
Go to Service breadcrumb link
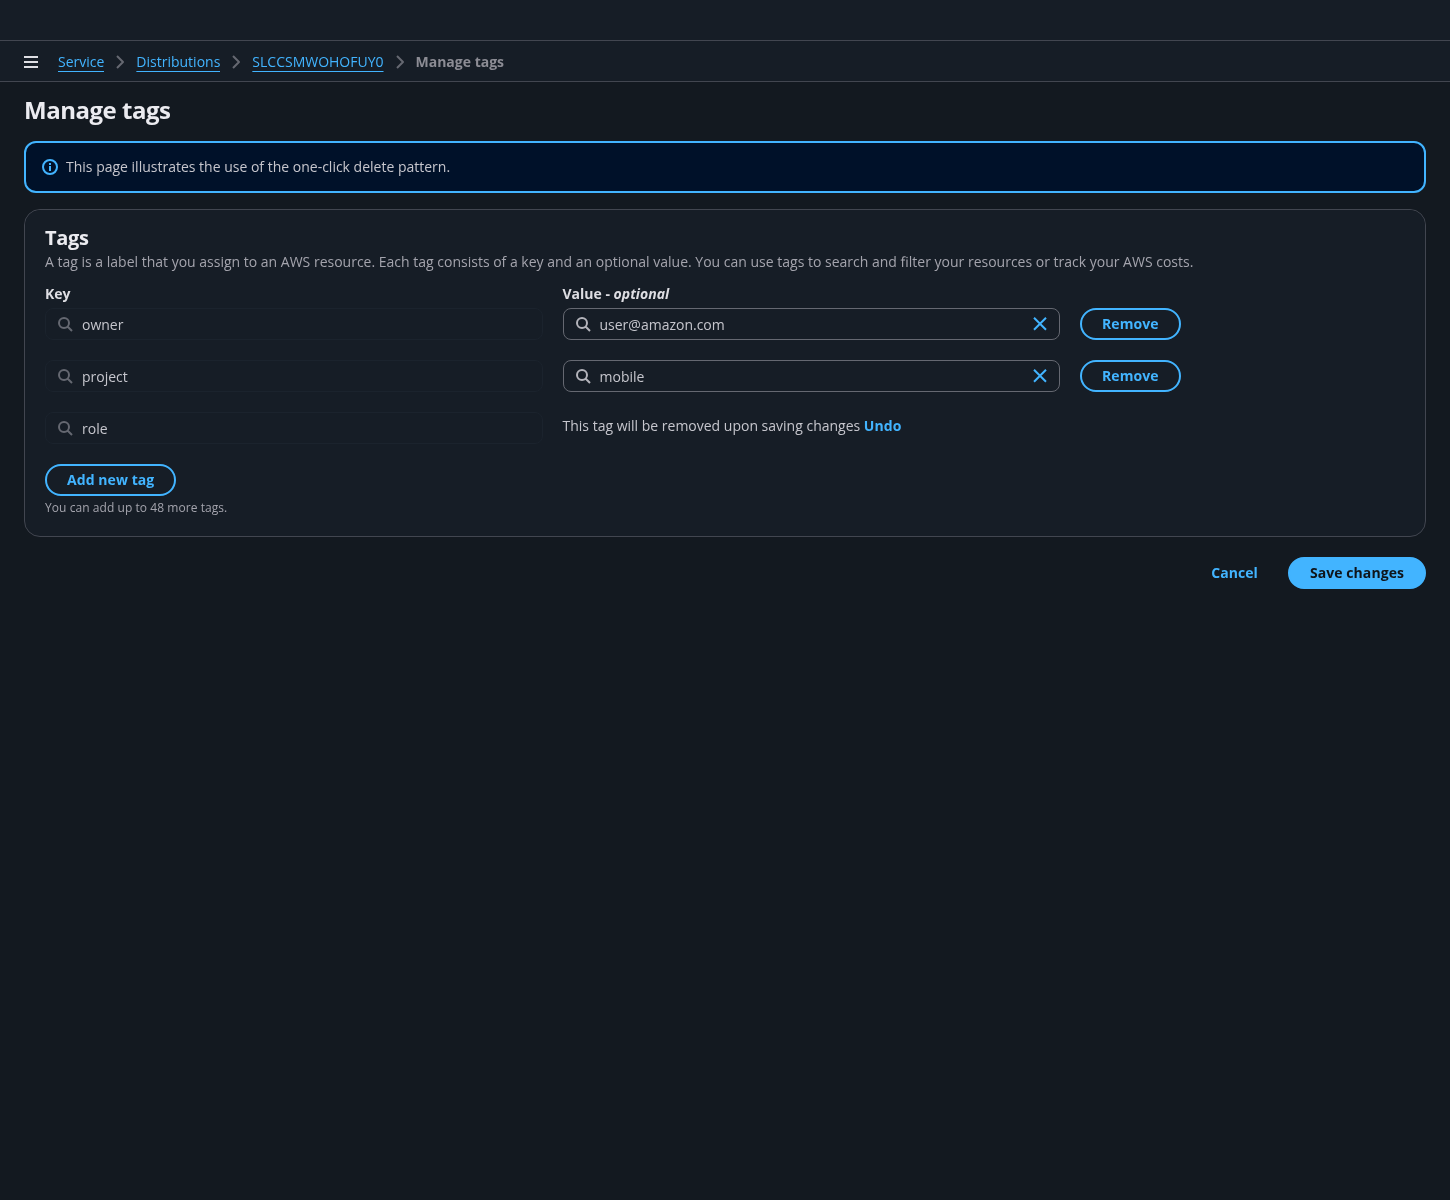[81, 62]
